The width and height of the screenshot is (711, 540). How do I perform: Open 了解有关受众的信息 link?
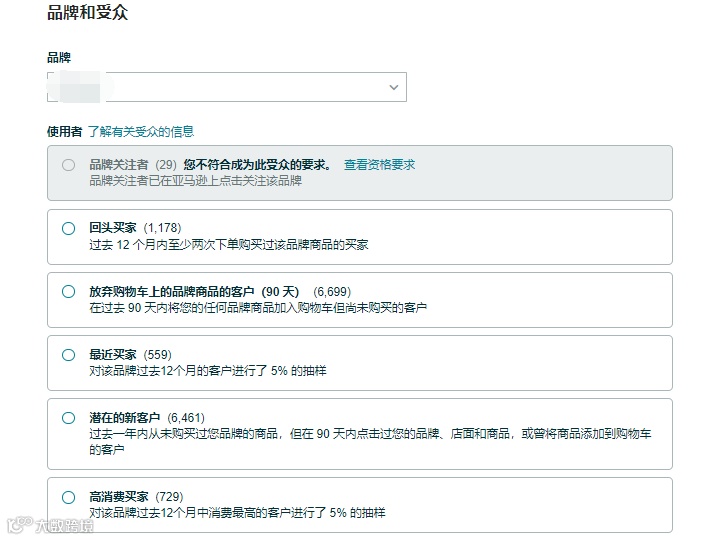pyautogui.click(x=141, y=131)
